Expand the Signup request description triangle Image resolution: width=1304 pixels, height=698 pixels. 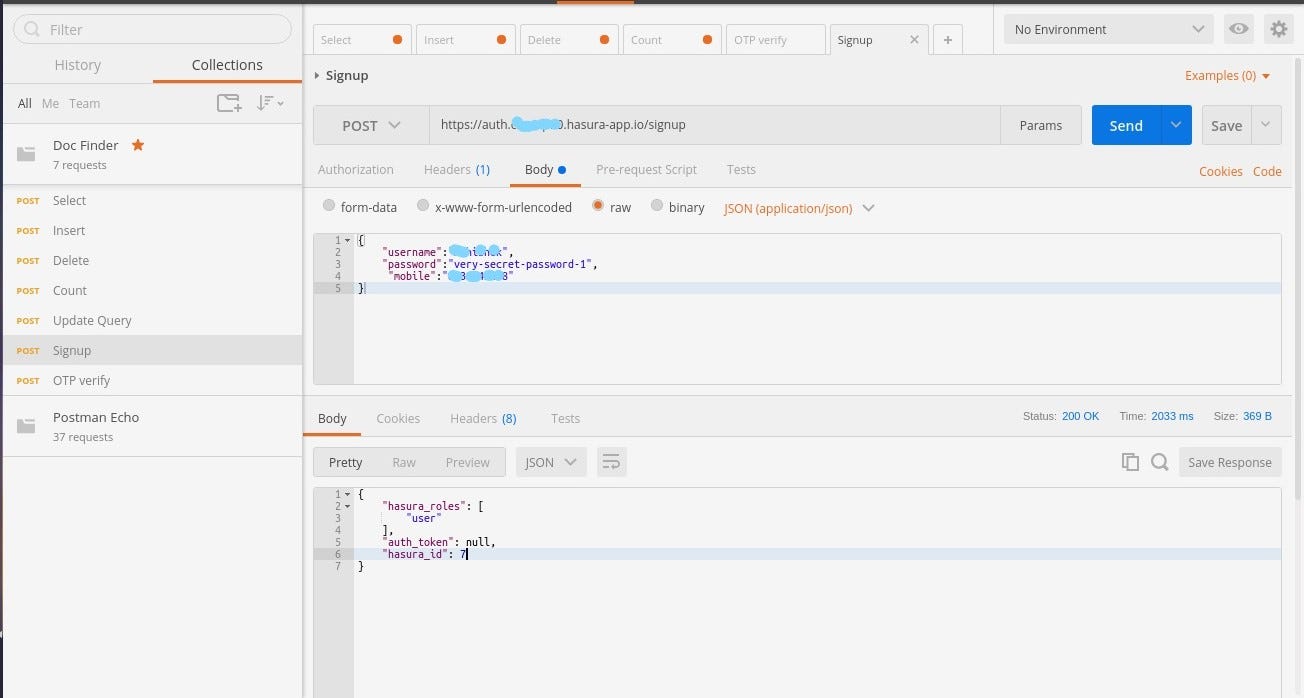[x=317, y=75]
